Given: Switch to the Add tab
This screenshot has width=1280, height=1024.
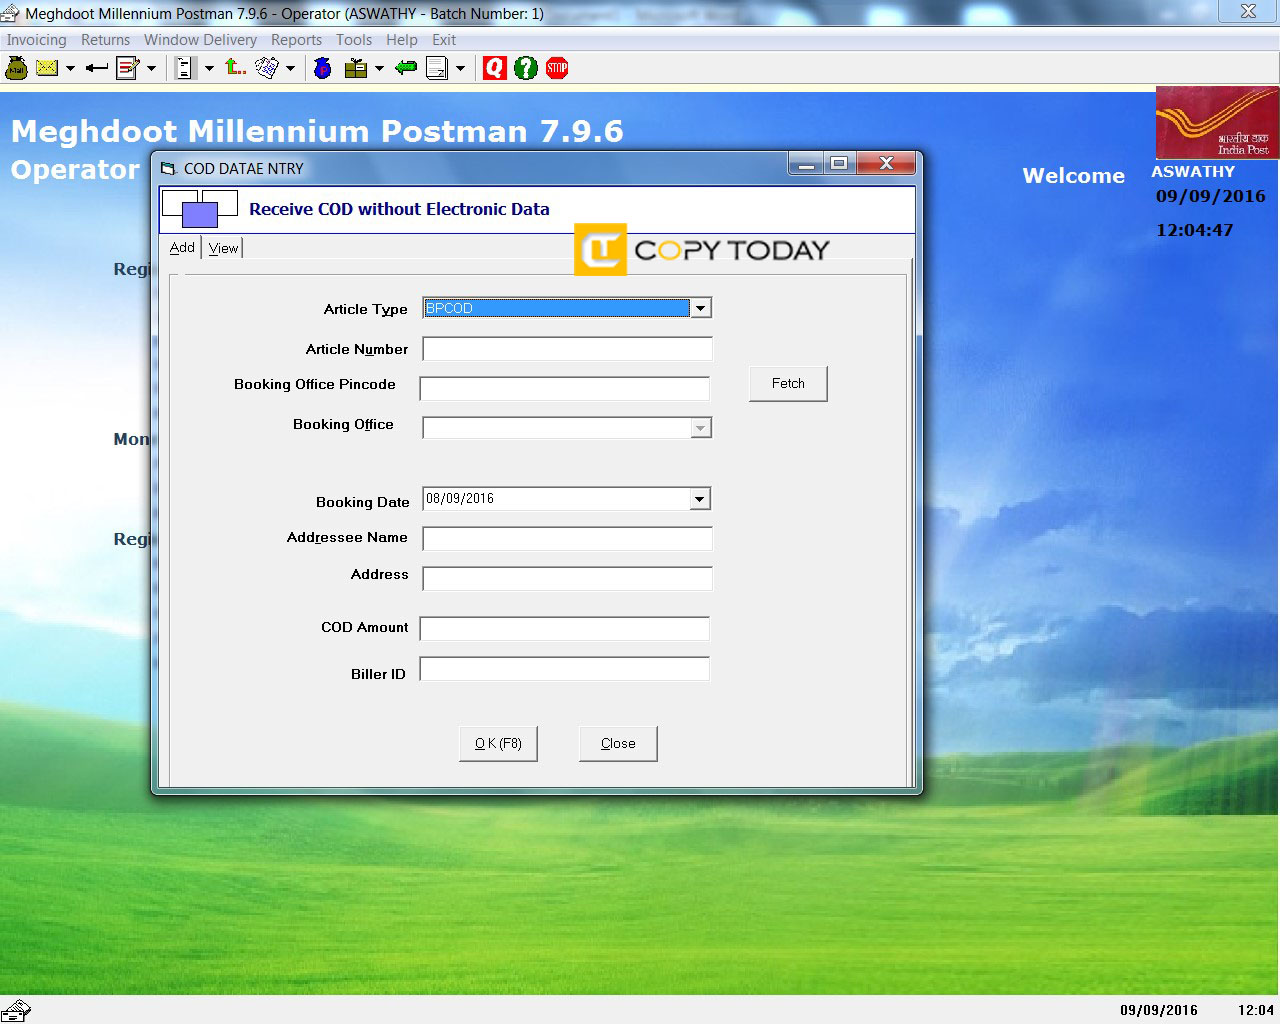Looking at the screenshot, I should point(182,247).
